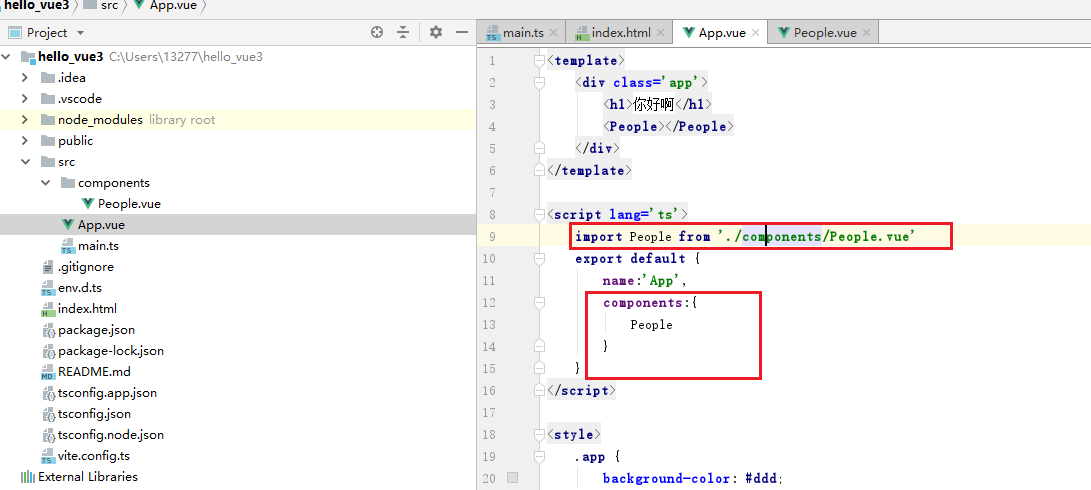Expand the node_modules folder
Image resolution: width=1091 pixels, height=490 pixels.
(25, 119)
